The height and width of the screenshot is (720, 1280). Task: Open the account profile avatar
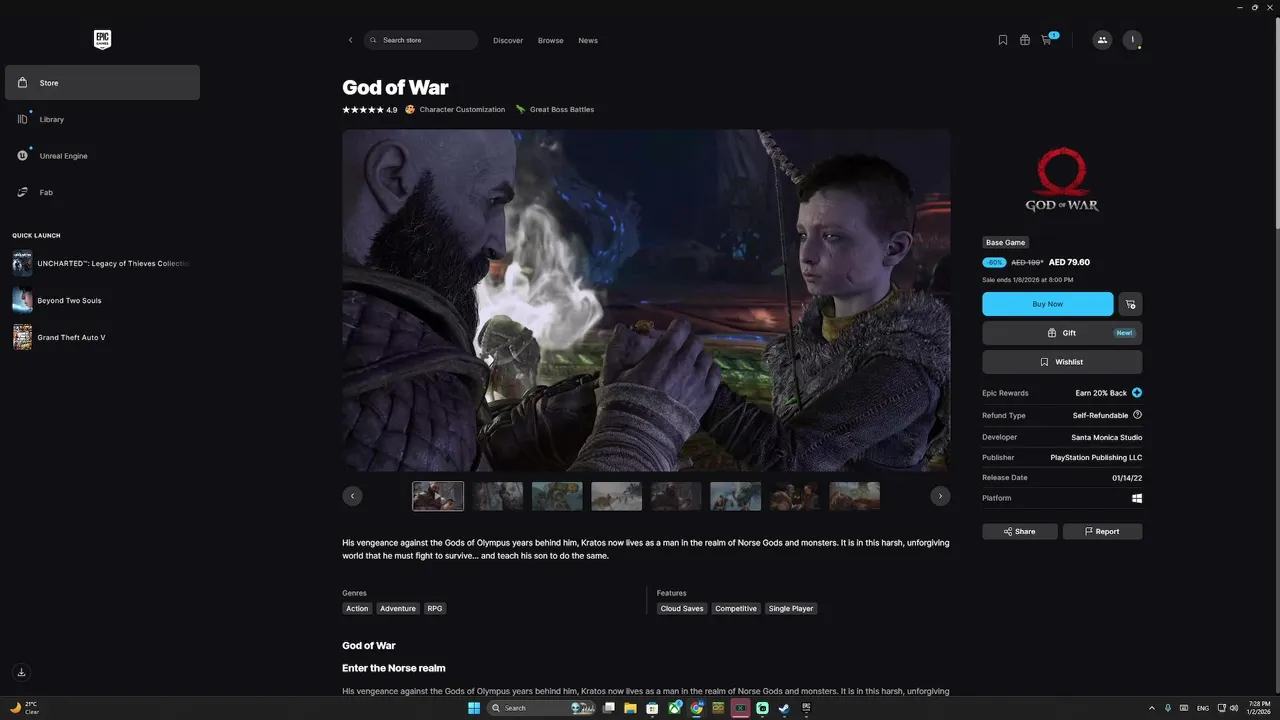1132,40
